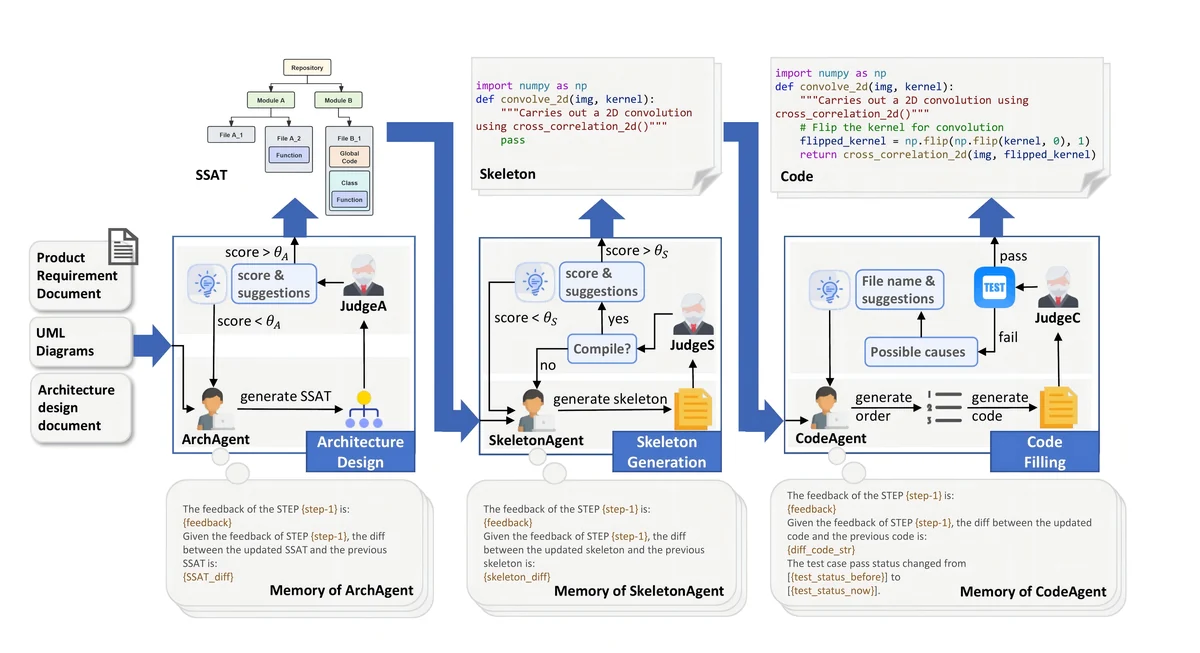This screenshot has height=653, width=1200.
Task: Click the Code Filling stage label
Action: pos(1045,452)
